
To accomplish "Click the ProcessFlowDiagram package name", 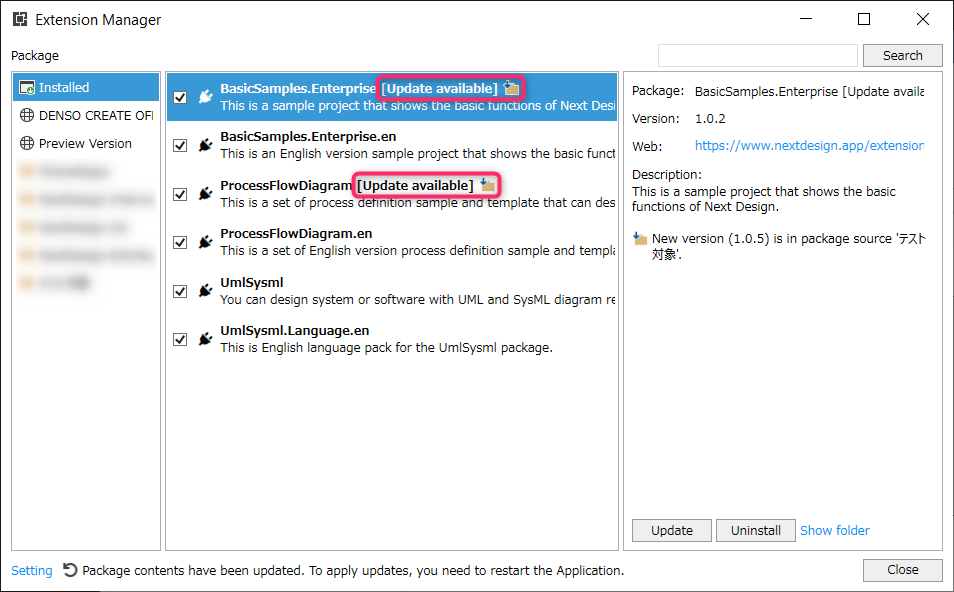I will click(286, 185).
